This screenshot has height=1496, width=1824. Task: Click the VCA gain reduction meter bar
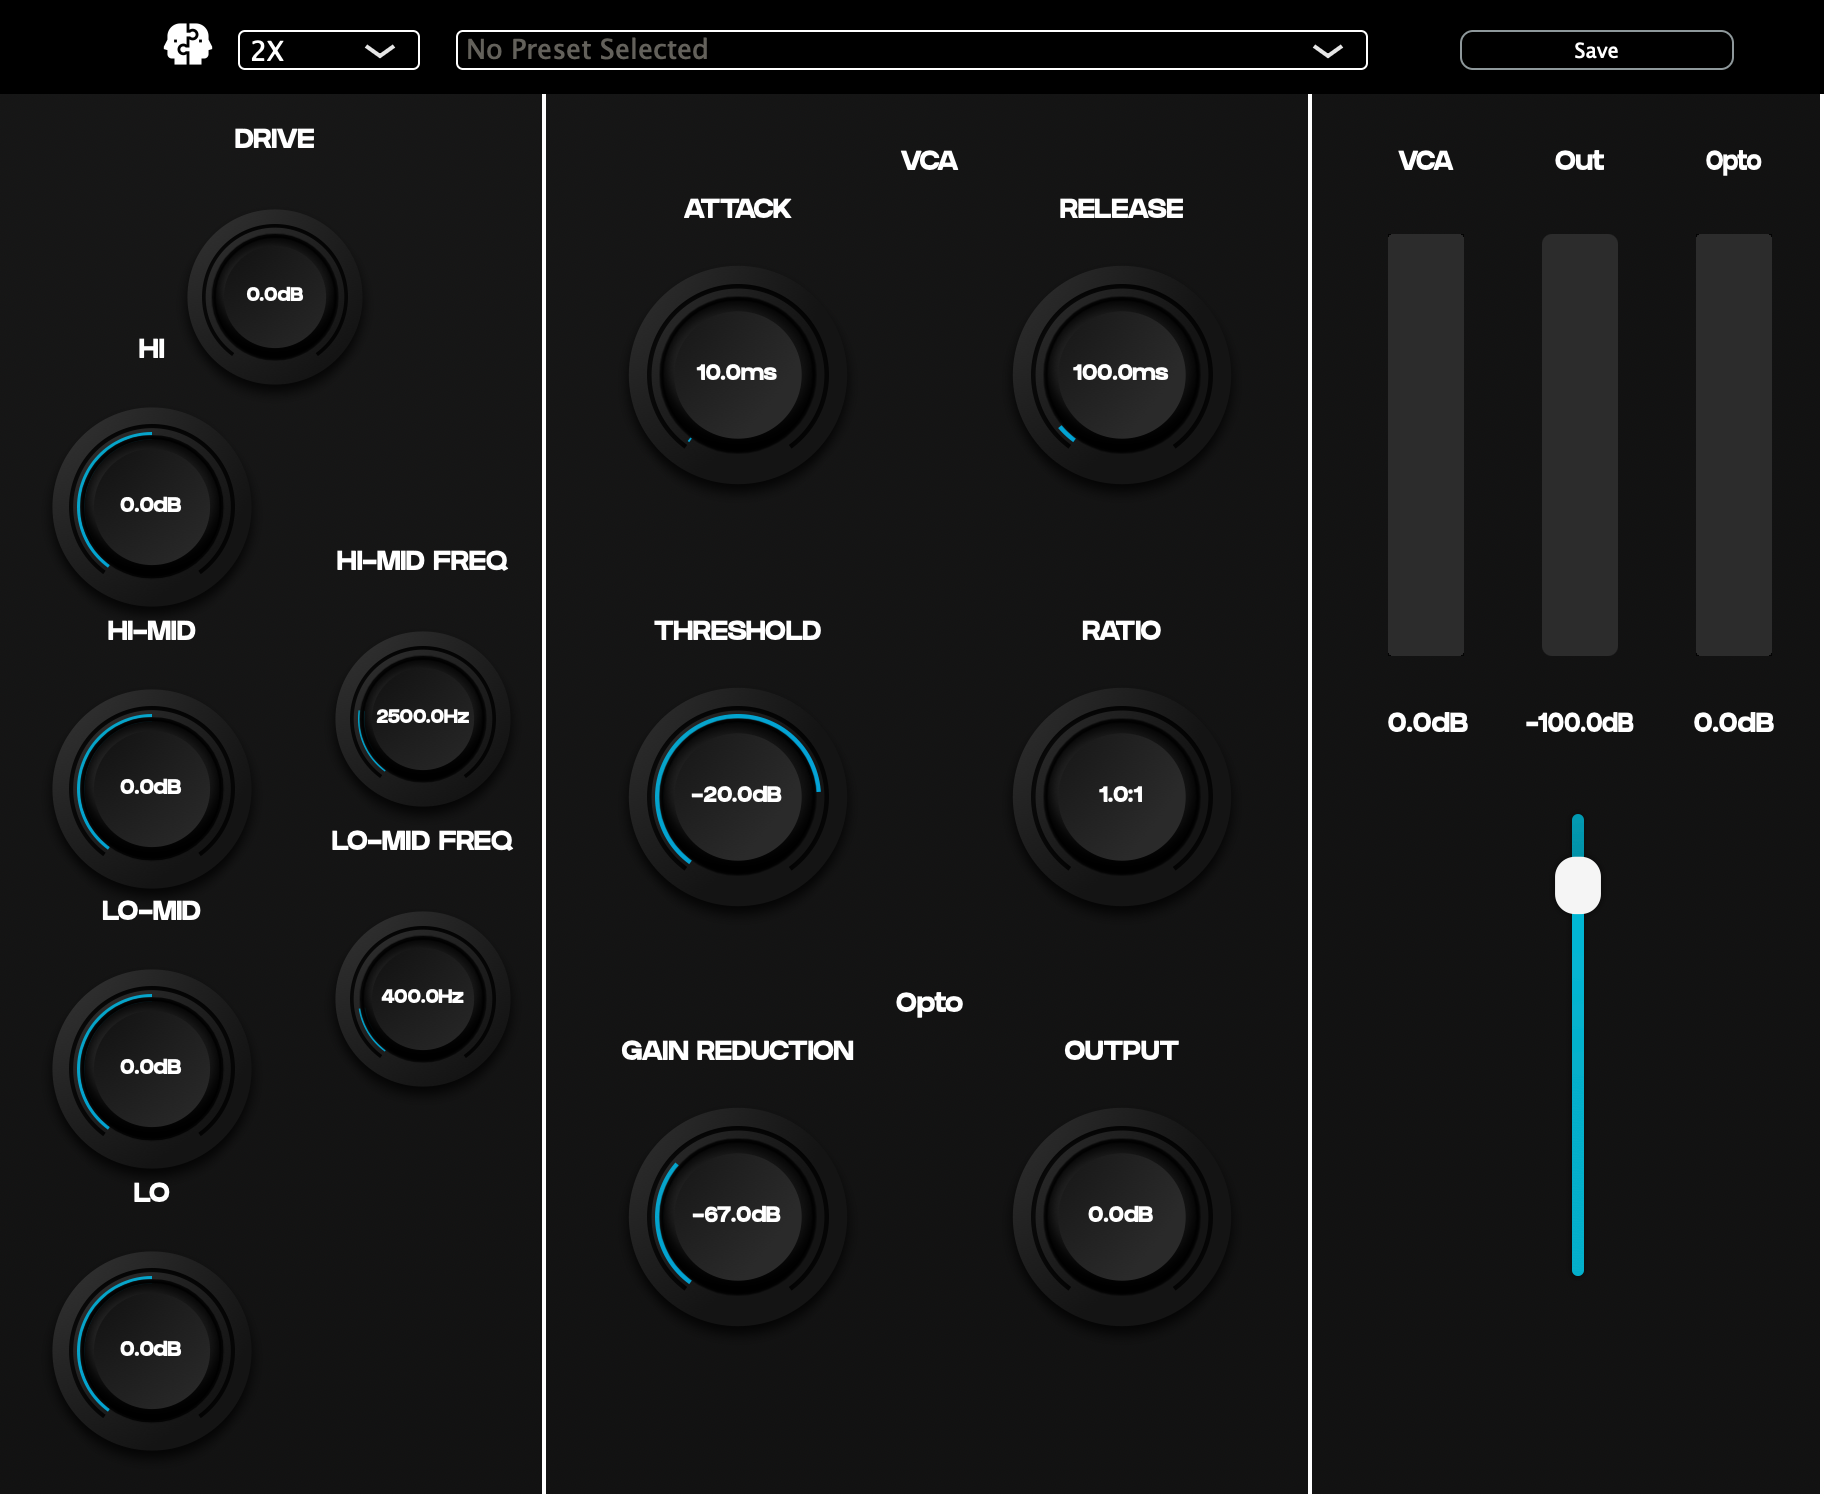point(1426,445)
